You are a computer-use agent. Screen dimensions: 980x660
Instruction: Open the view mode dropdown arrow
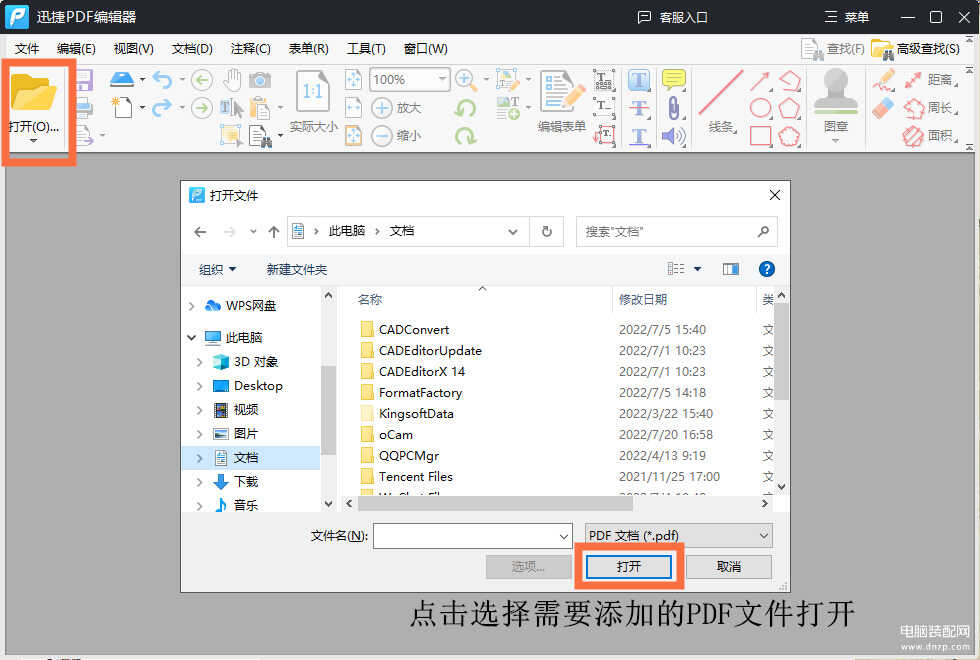click(x=698, y=269)
